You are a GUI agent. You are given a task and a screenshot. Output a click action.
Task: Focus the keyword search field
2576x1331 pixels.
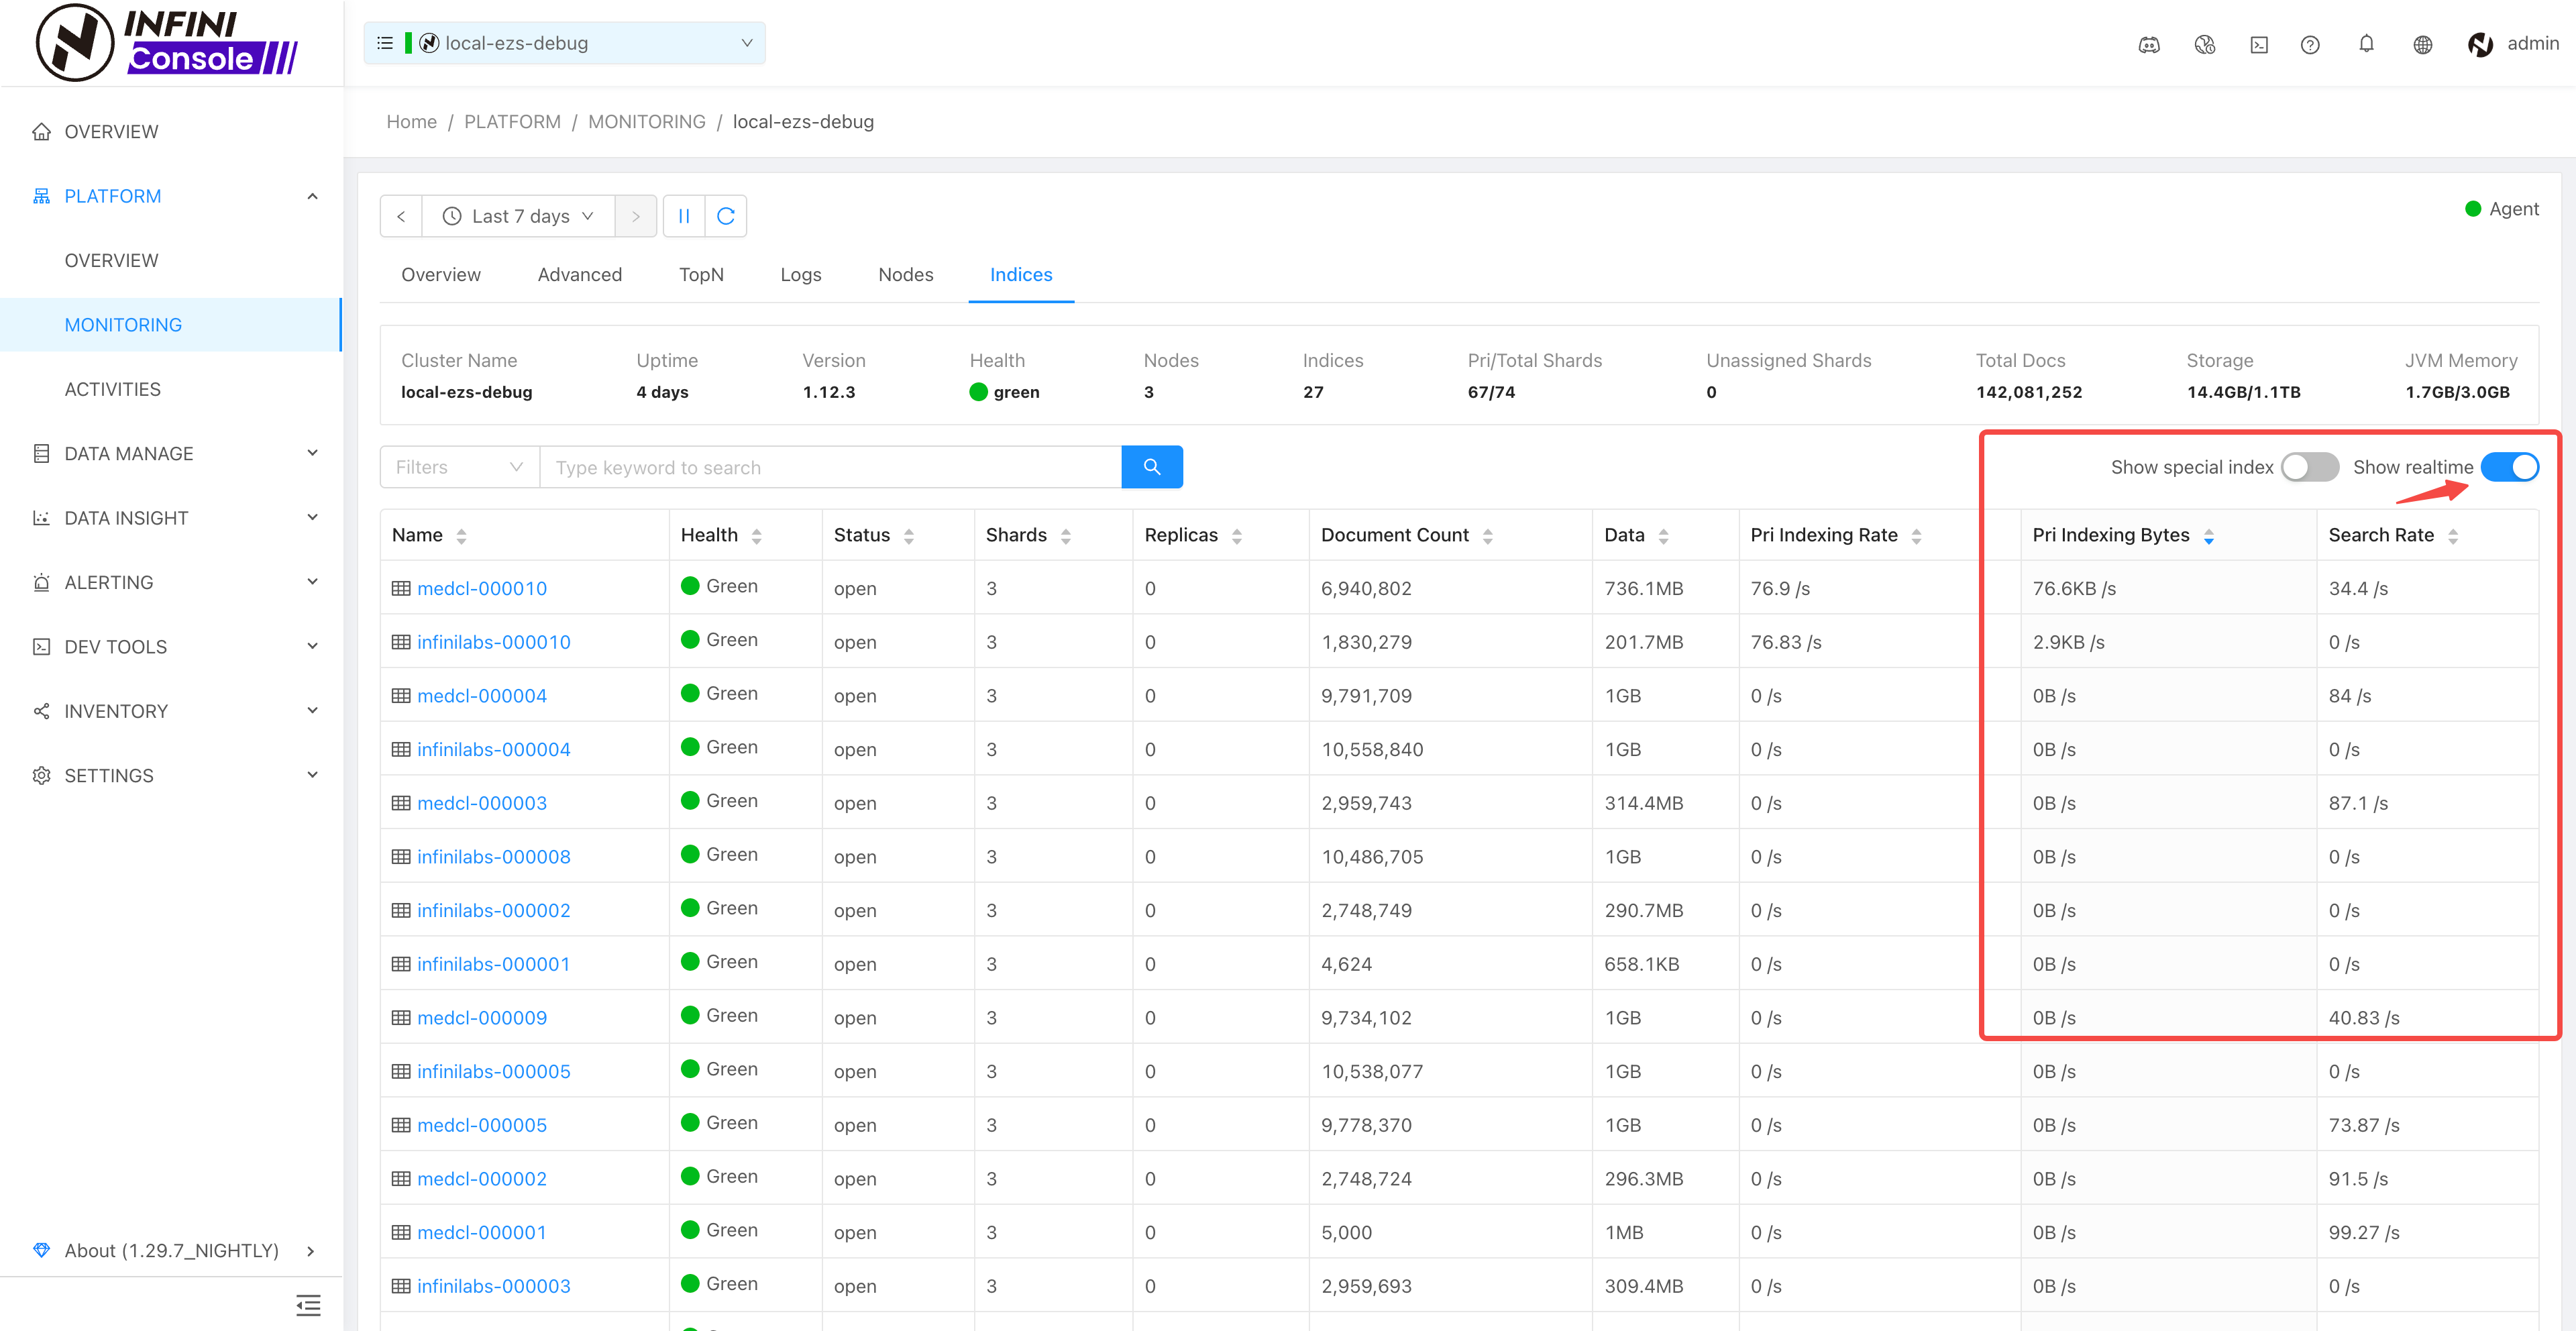[831, 467]
